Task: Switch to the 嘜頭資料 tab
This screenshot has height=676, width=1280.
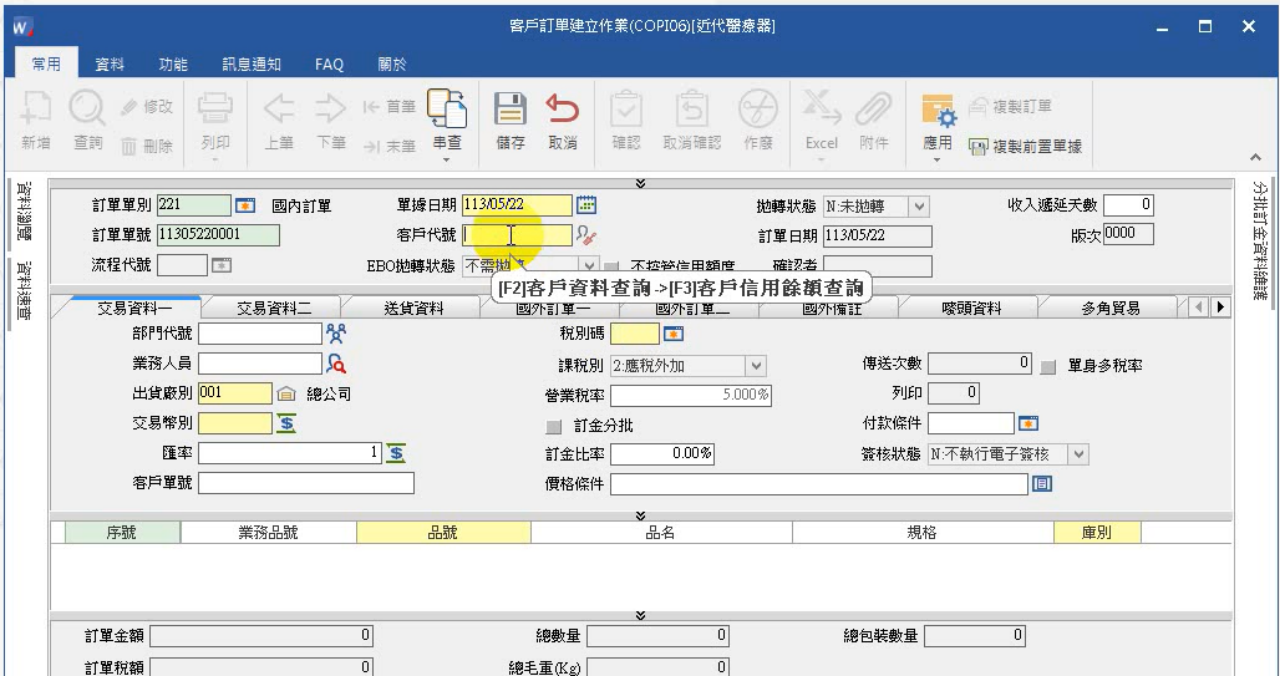Action: pyautogui.click(x=972, y=307)
